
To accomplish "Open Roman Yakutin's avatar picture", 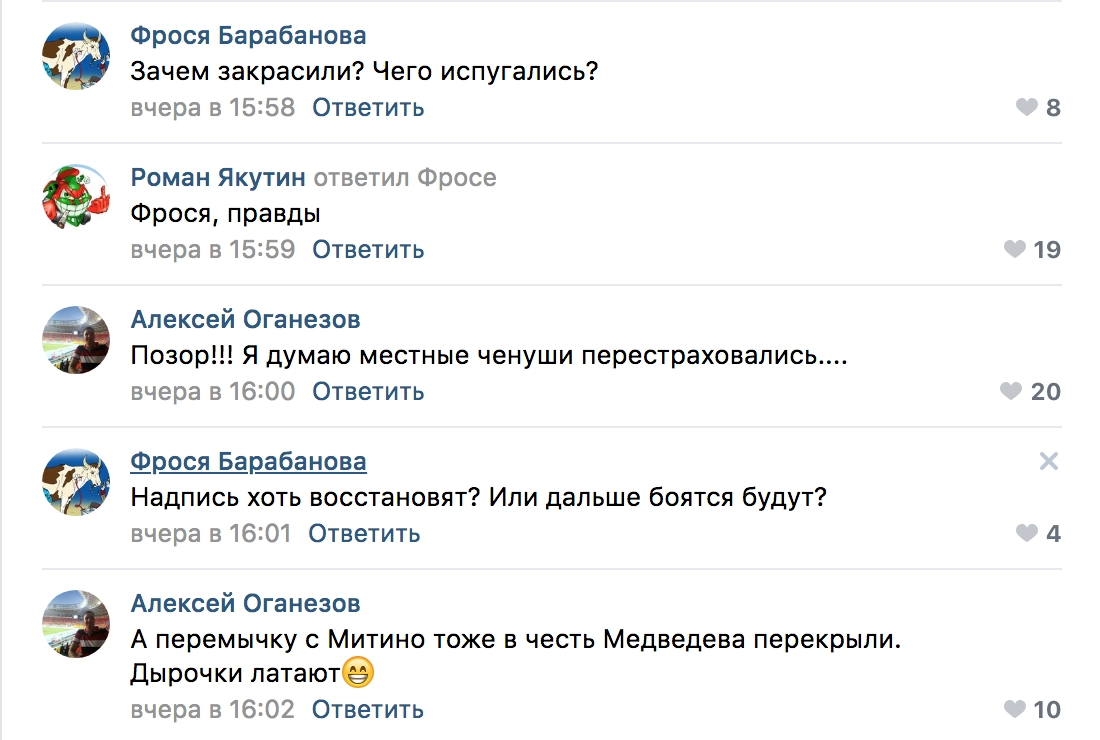I will click(76, 198).
